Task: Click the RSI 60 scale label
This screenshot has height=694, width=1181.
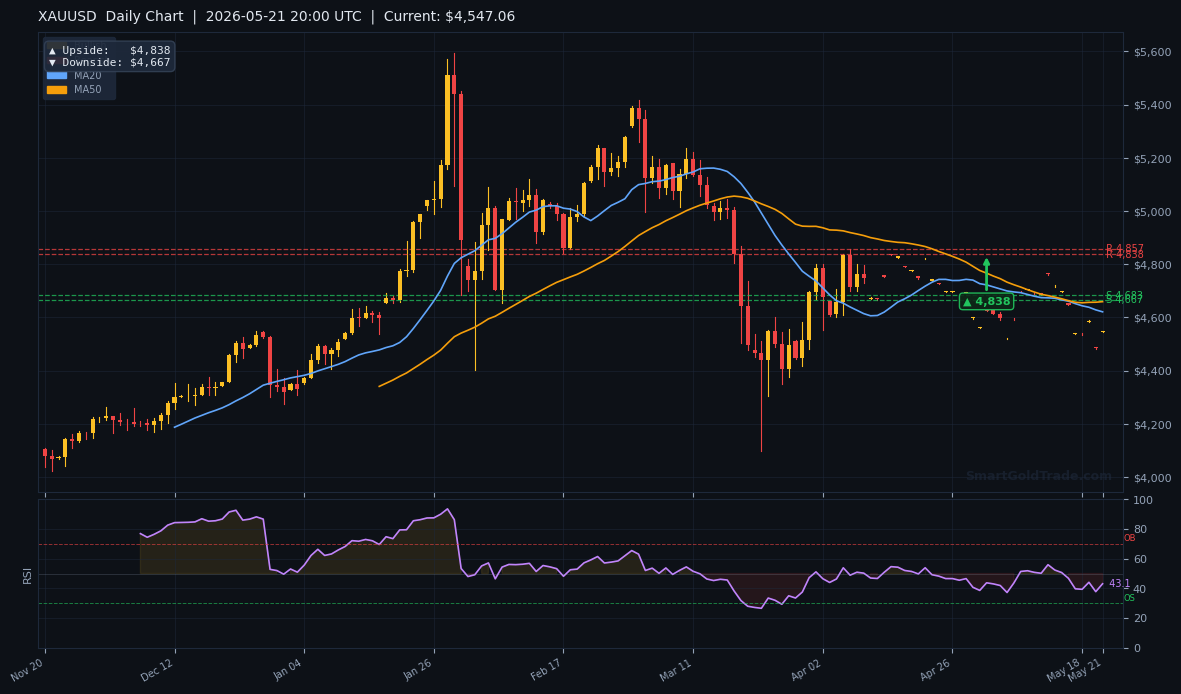Action: [x=1140, y=559]
